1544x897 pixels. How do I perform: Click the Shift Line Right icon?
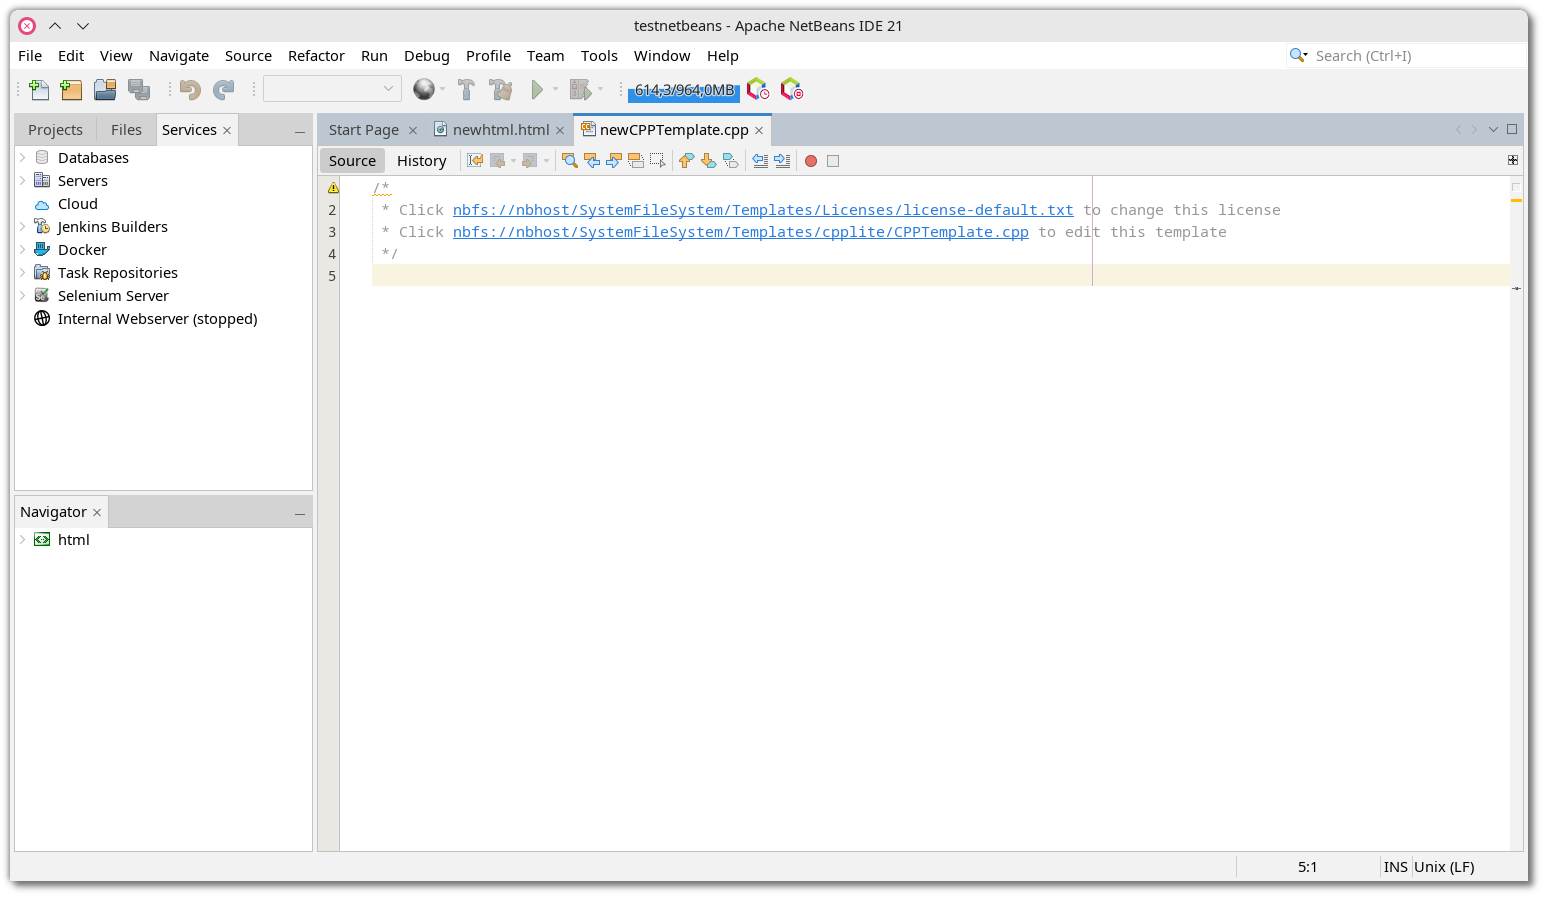[782, 161]
